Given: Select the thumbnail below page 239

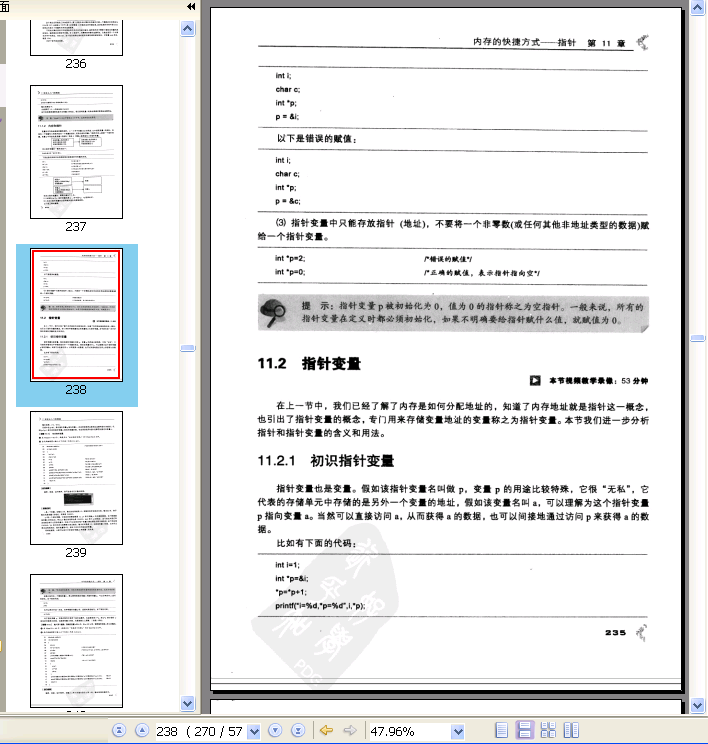Looking at the screenshot, I should (x=76, y=641).
